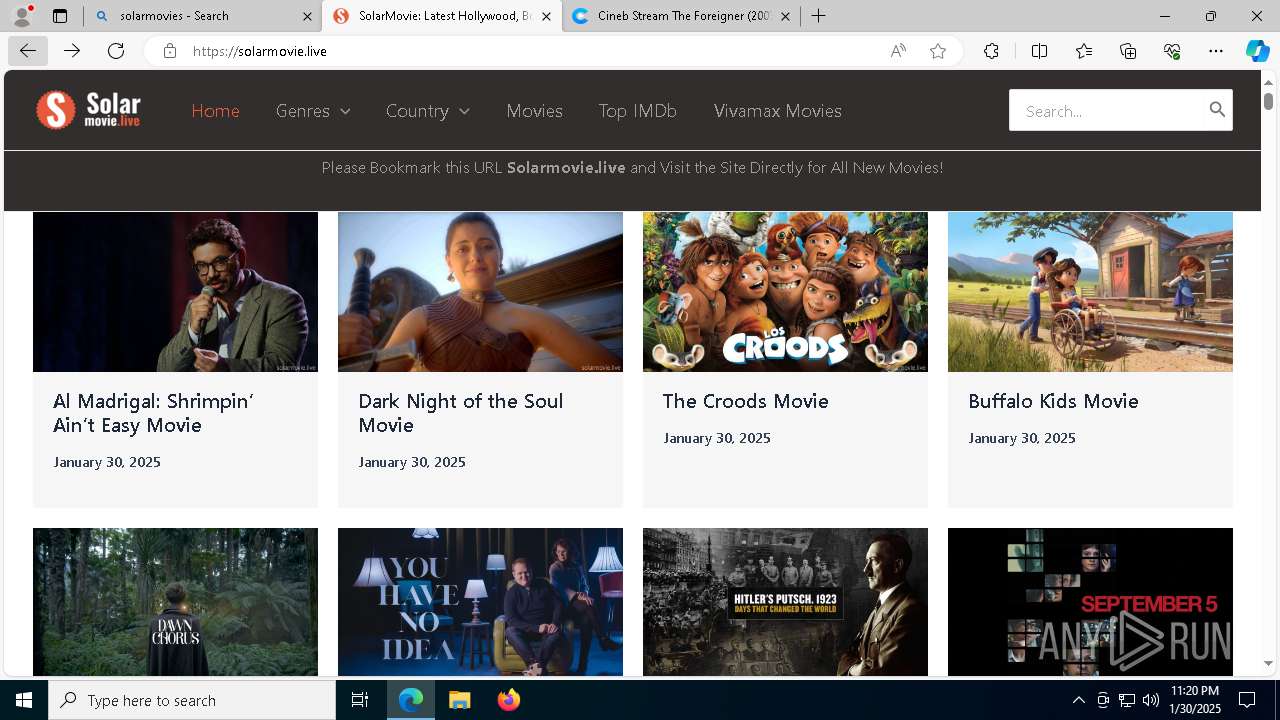Click the browser profile avatar icon
Viewport: 1280px width, 720px height.
pyautogui.click(x=22, y=15)
